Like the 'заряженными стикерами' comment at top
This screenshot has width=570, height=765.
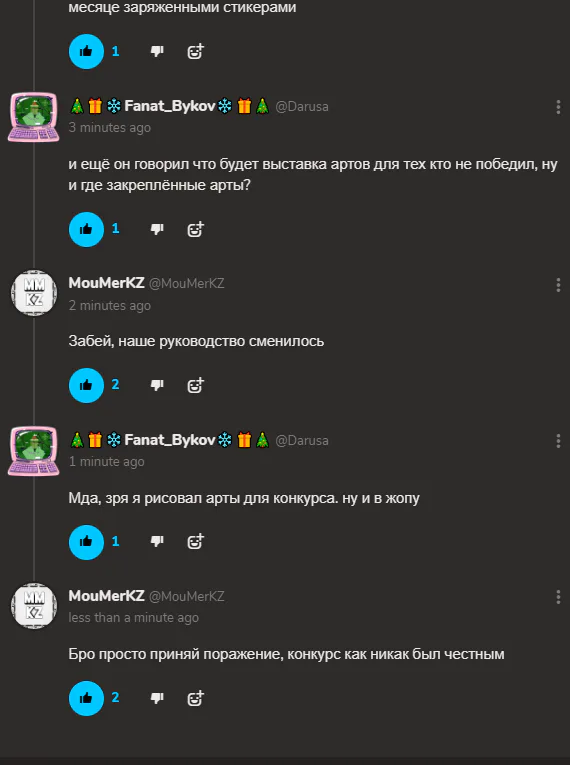[x=86, y=51]
